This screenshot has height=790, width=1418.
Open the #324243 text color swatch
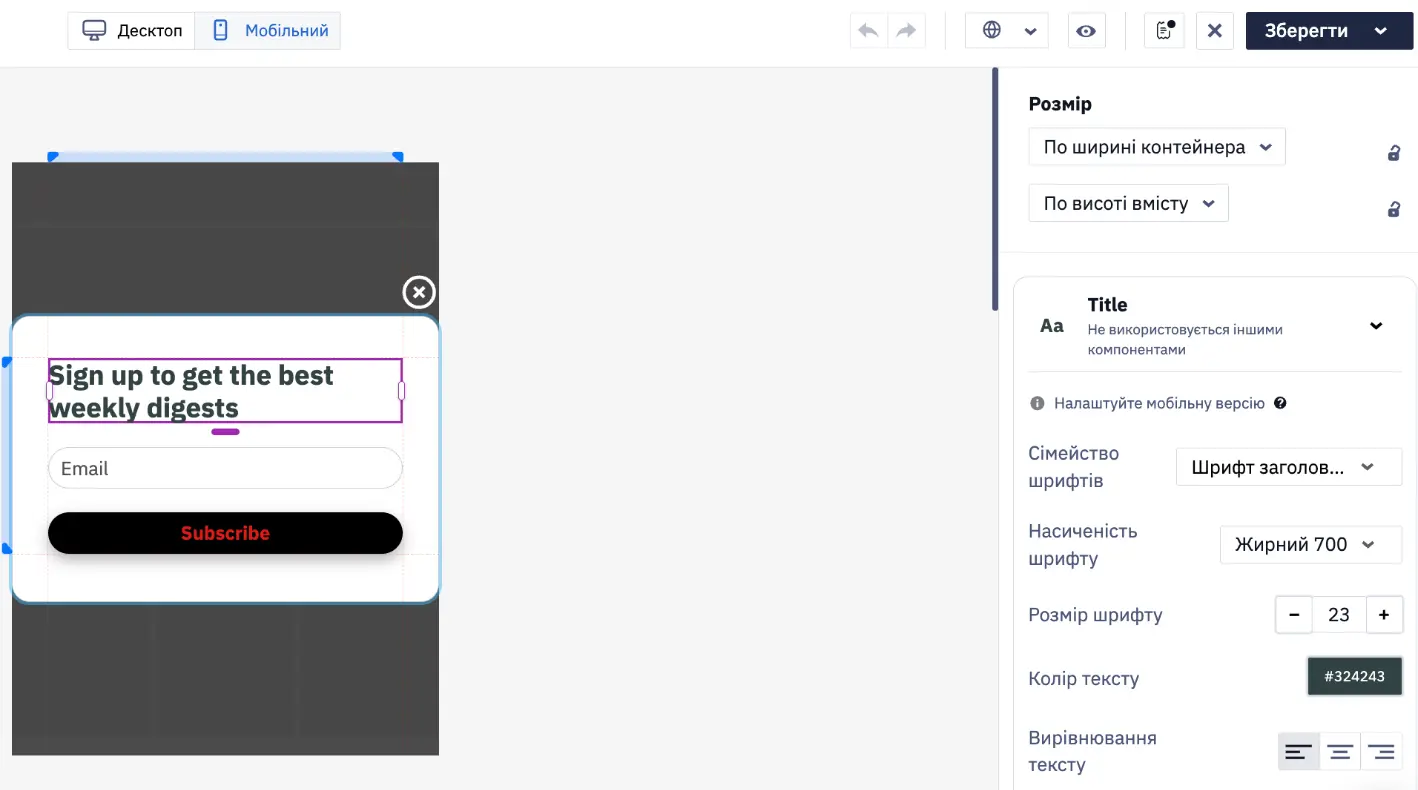1355,676
